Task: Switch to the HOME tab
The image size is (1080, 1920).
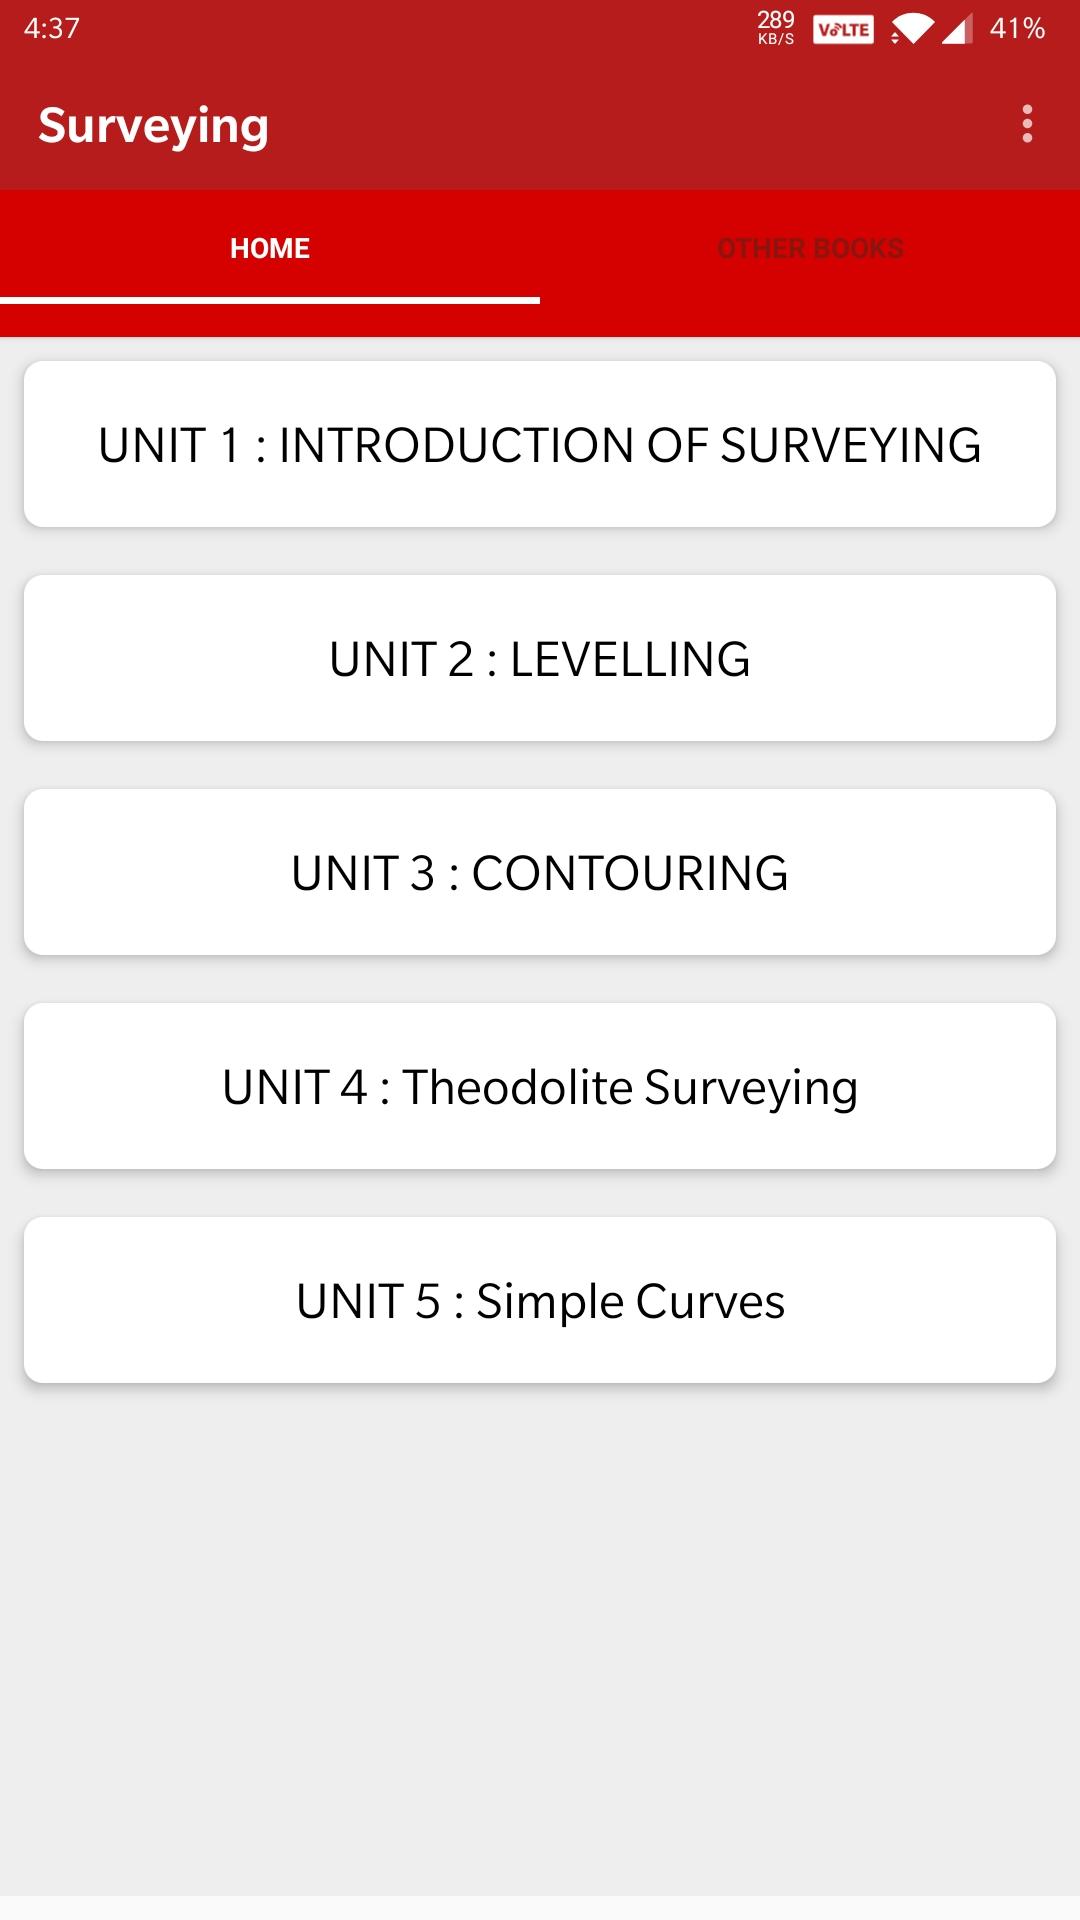Action: [x=270, y=248]
